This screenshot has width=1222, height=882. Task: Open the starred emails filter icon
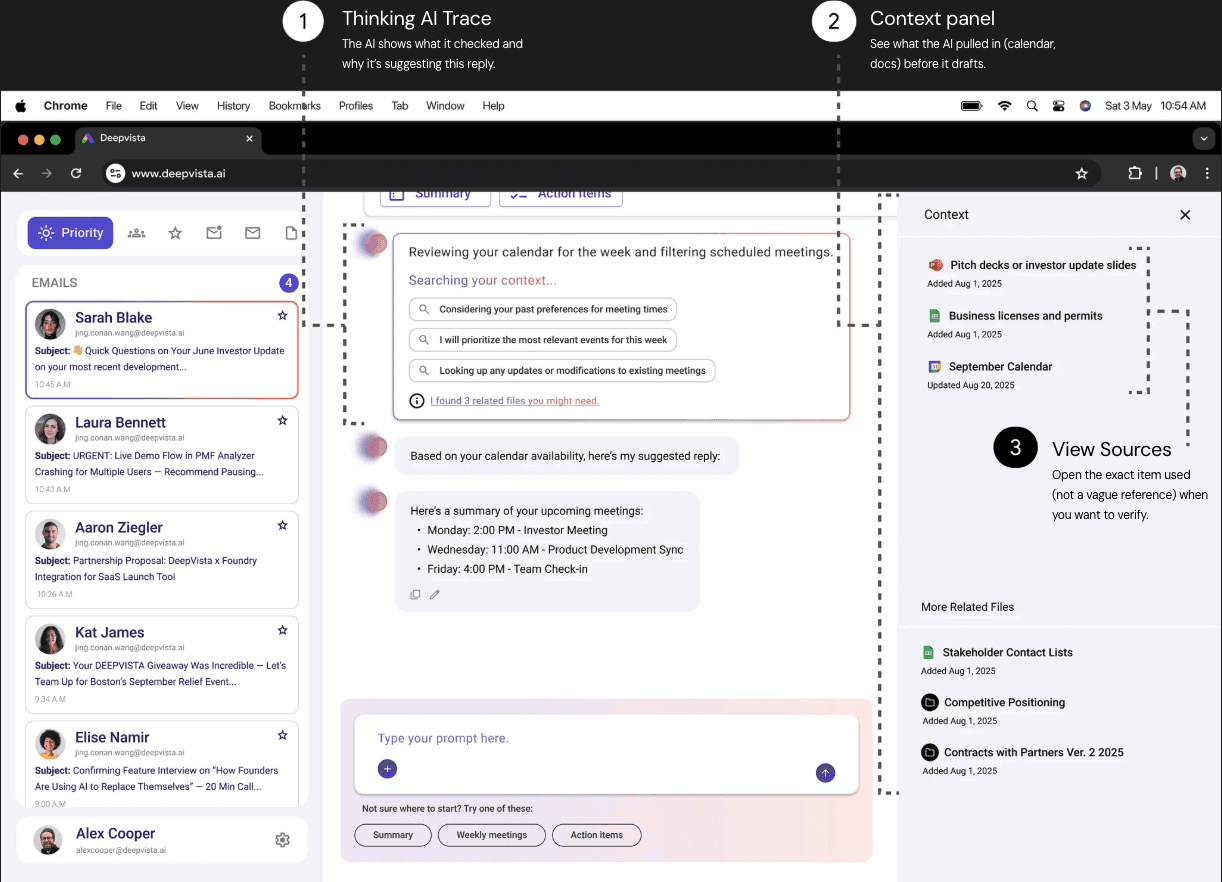coord(175,233)
